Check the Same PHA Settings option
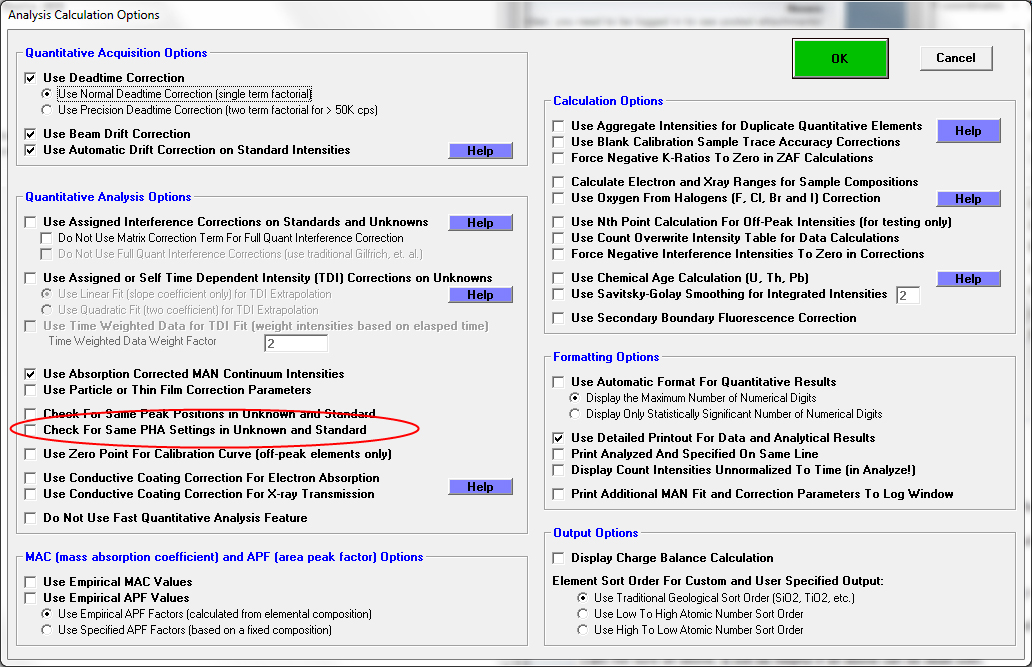This screenshot has width=1032, height=667. pyautogui.click(x=31, y=430)
